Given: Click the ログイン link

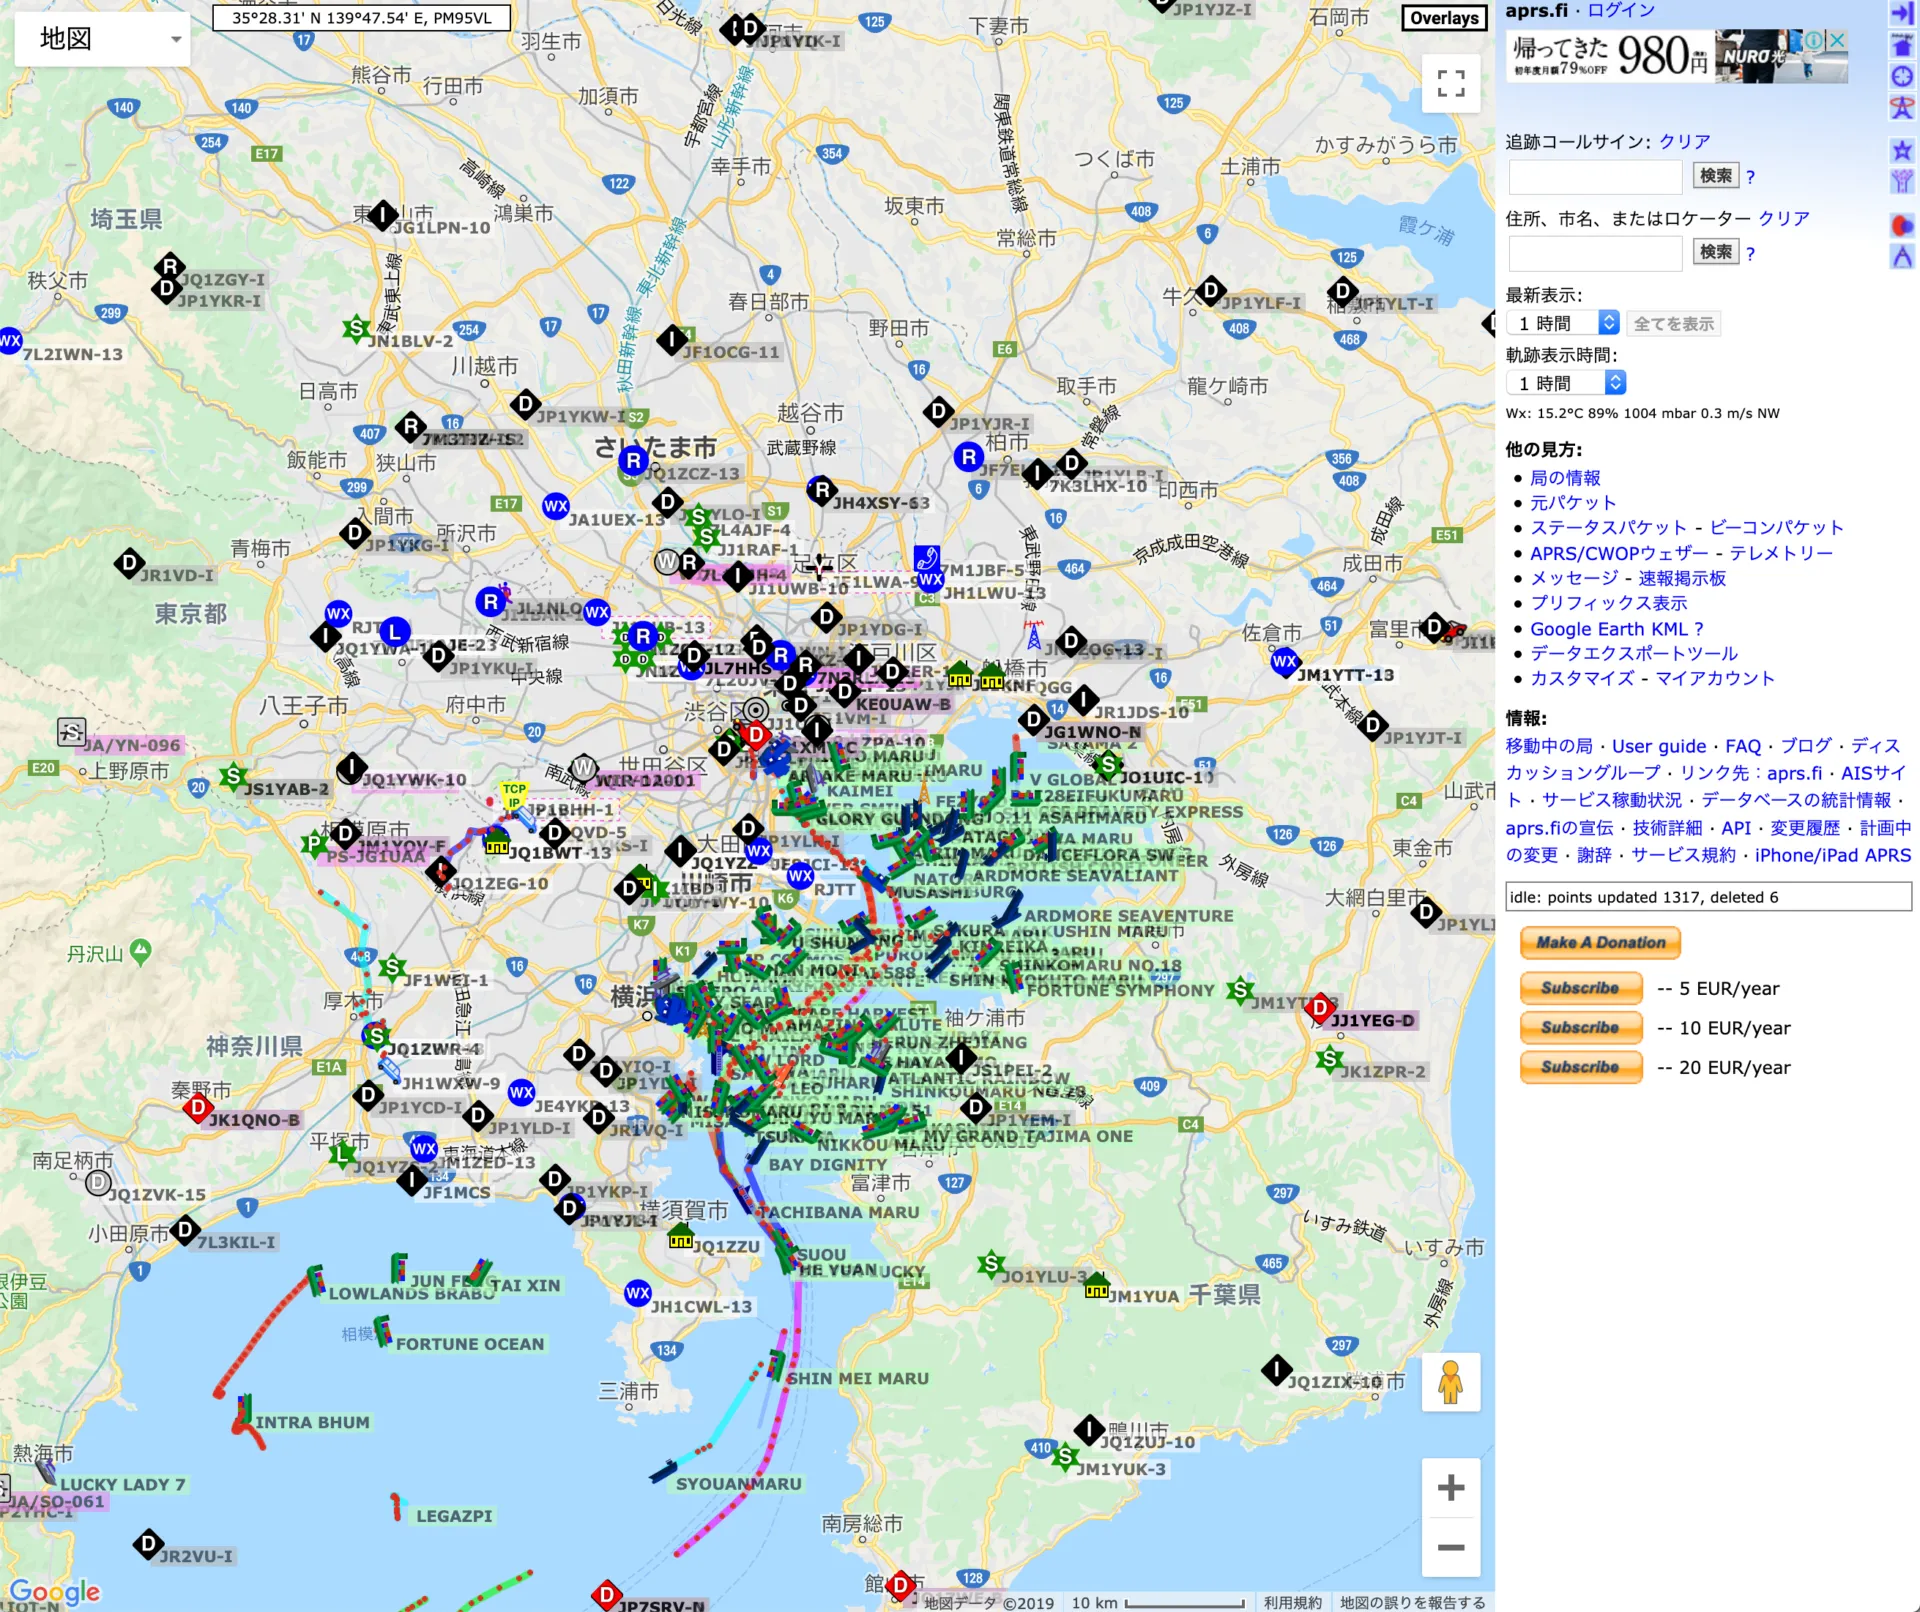Looking at the screenshot, I should click(x=1621, y=11).
